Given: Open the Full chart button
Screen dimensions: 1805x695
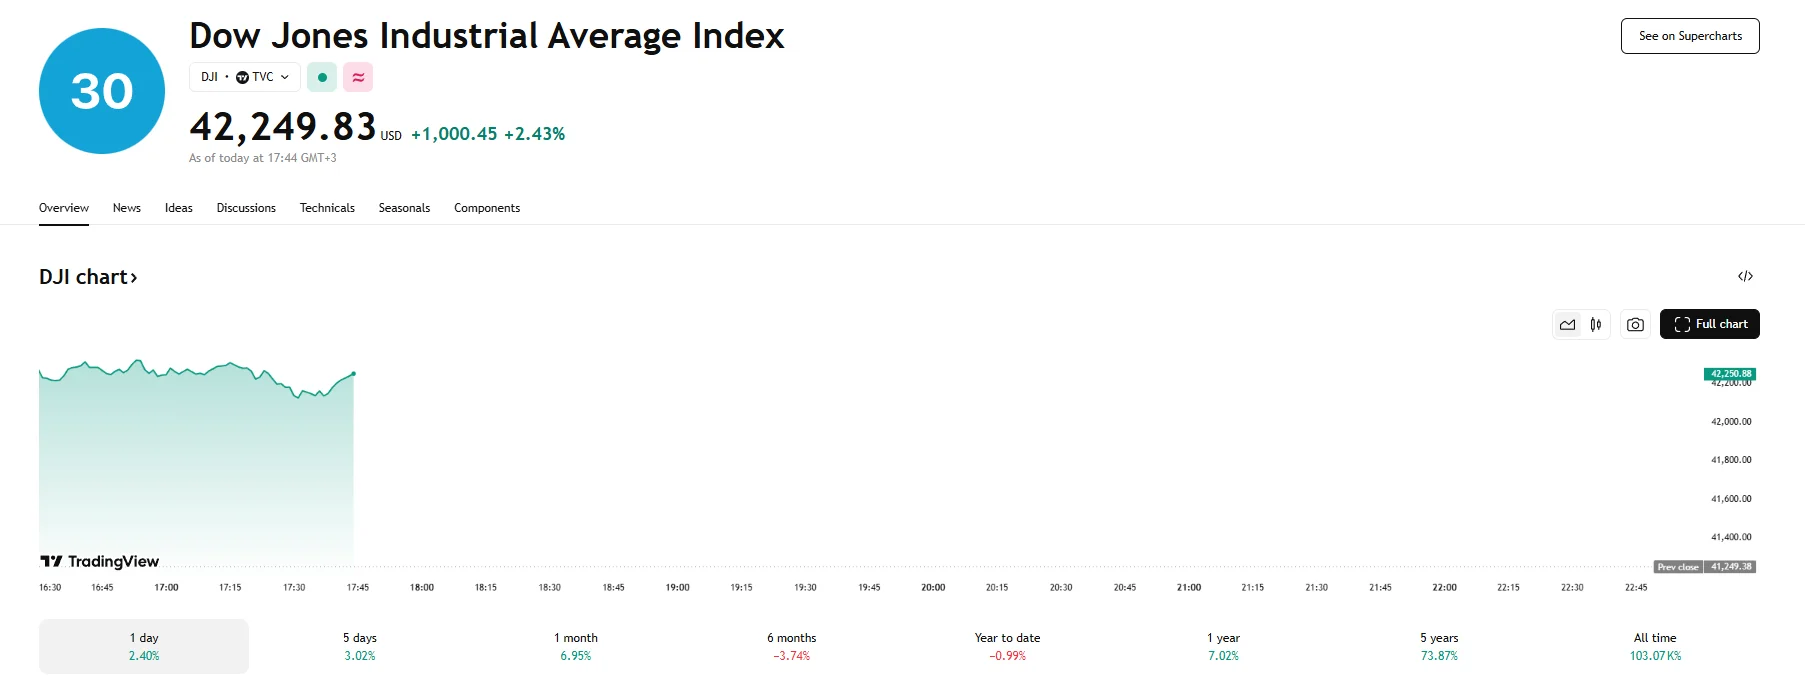Looking at the screenshot, I should [x=1710, y=324].
